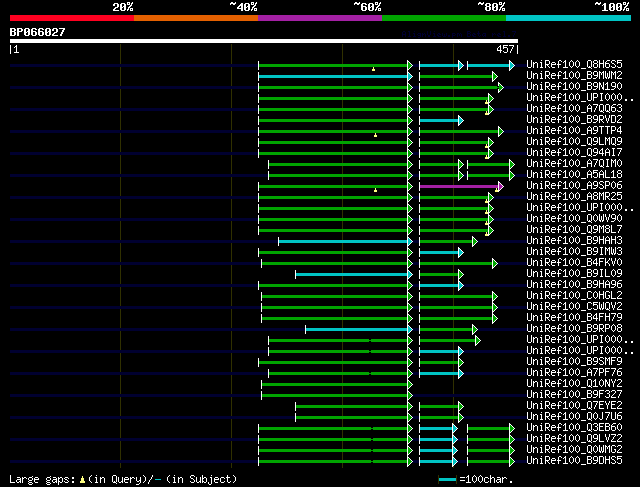The height and width of the screenshot is (487, 640).
Task: Select the UniRef100_Q9M8L7 subject name
Action: [574, 230]
